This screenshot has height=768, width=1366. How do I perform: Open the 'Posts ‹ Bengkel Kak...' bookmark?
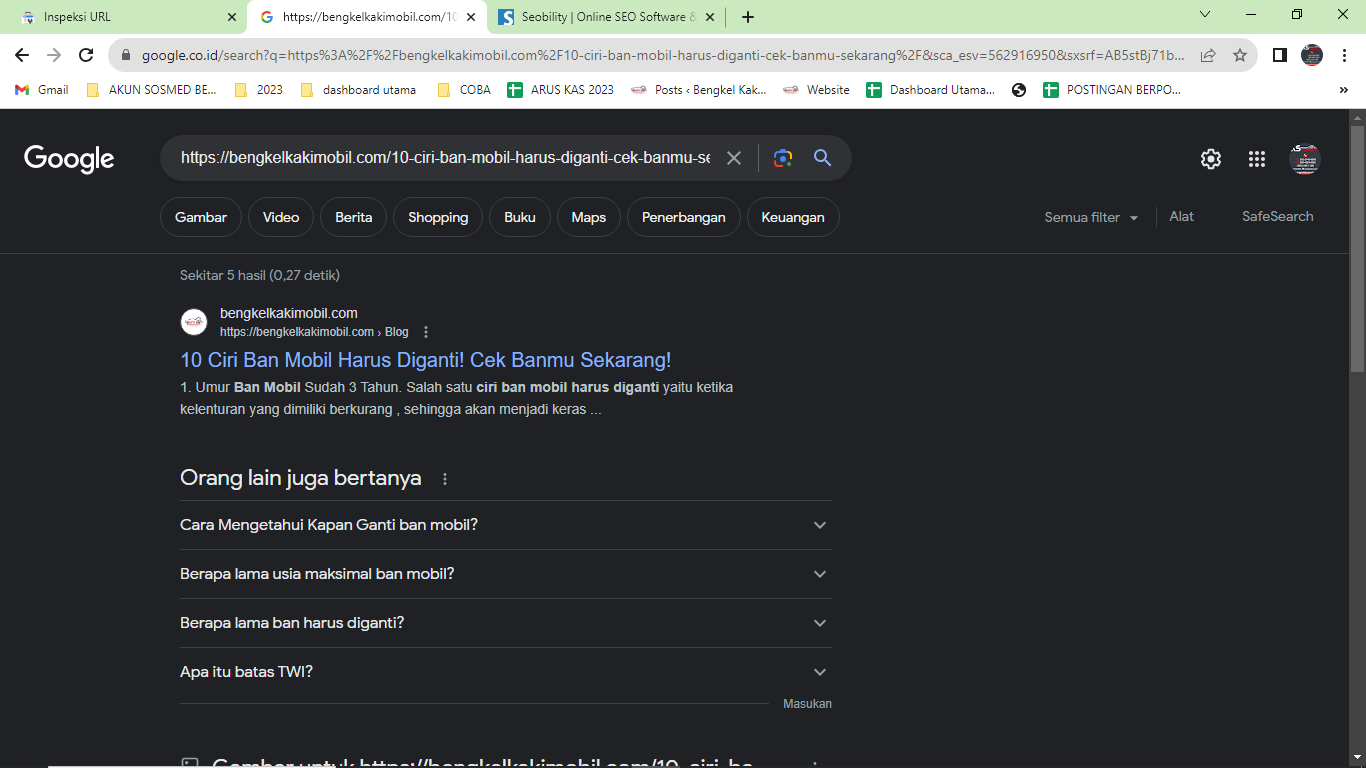tap(699, 90)
